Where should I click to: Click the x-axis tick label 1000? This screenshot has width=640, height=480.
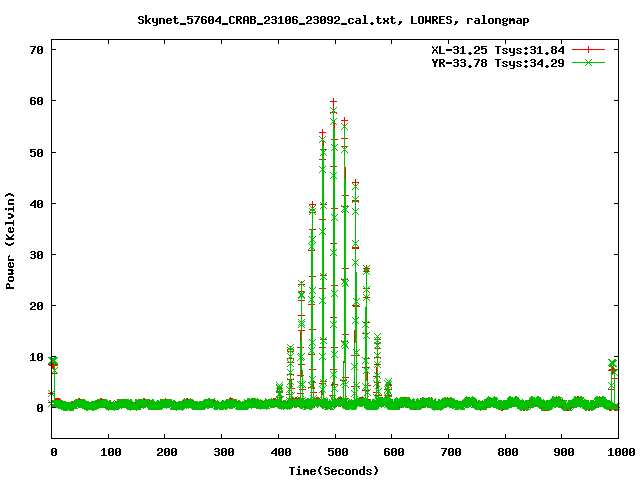pyautogui.click(x=621, y=452)
